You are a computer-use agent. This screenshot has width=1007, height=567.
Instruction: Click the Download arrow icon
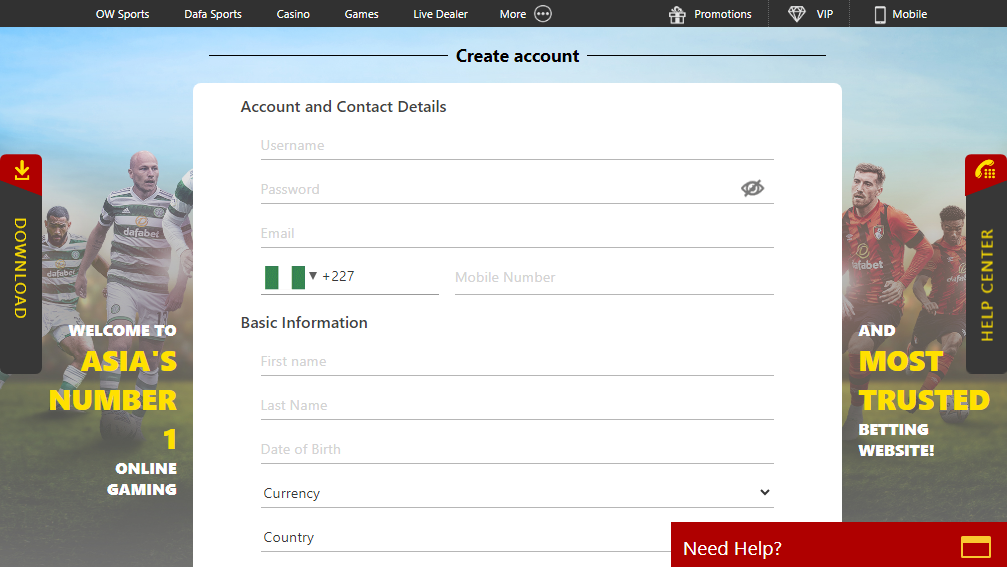tap(22, 170)
